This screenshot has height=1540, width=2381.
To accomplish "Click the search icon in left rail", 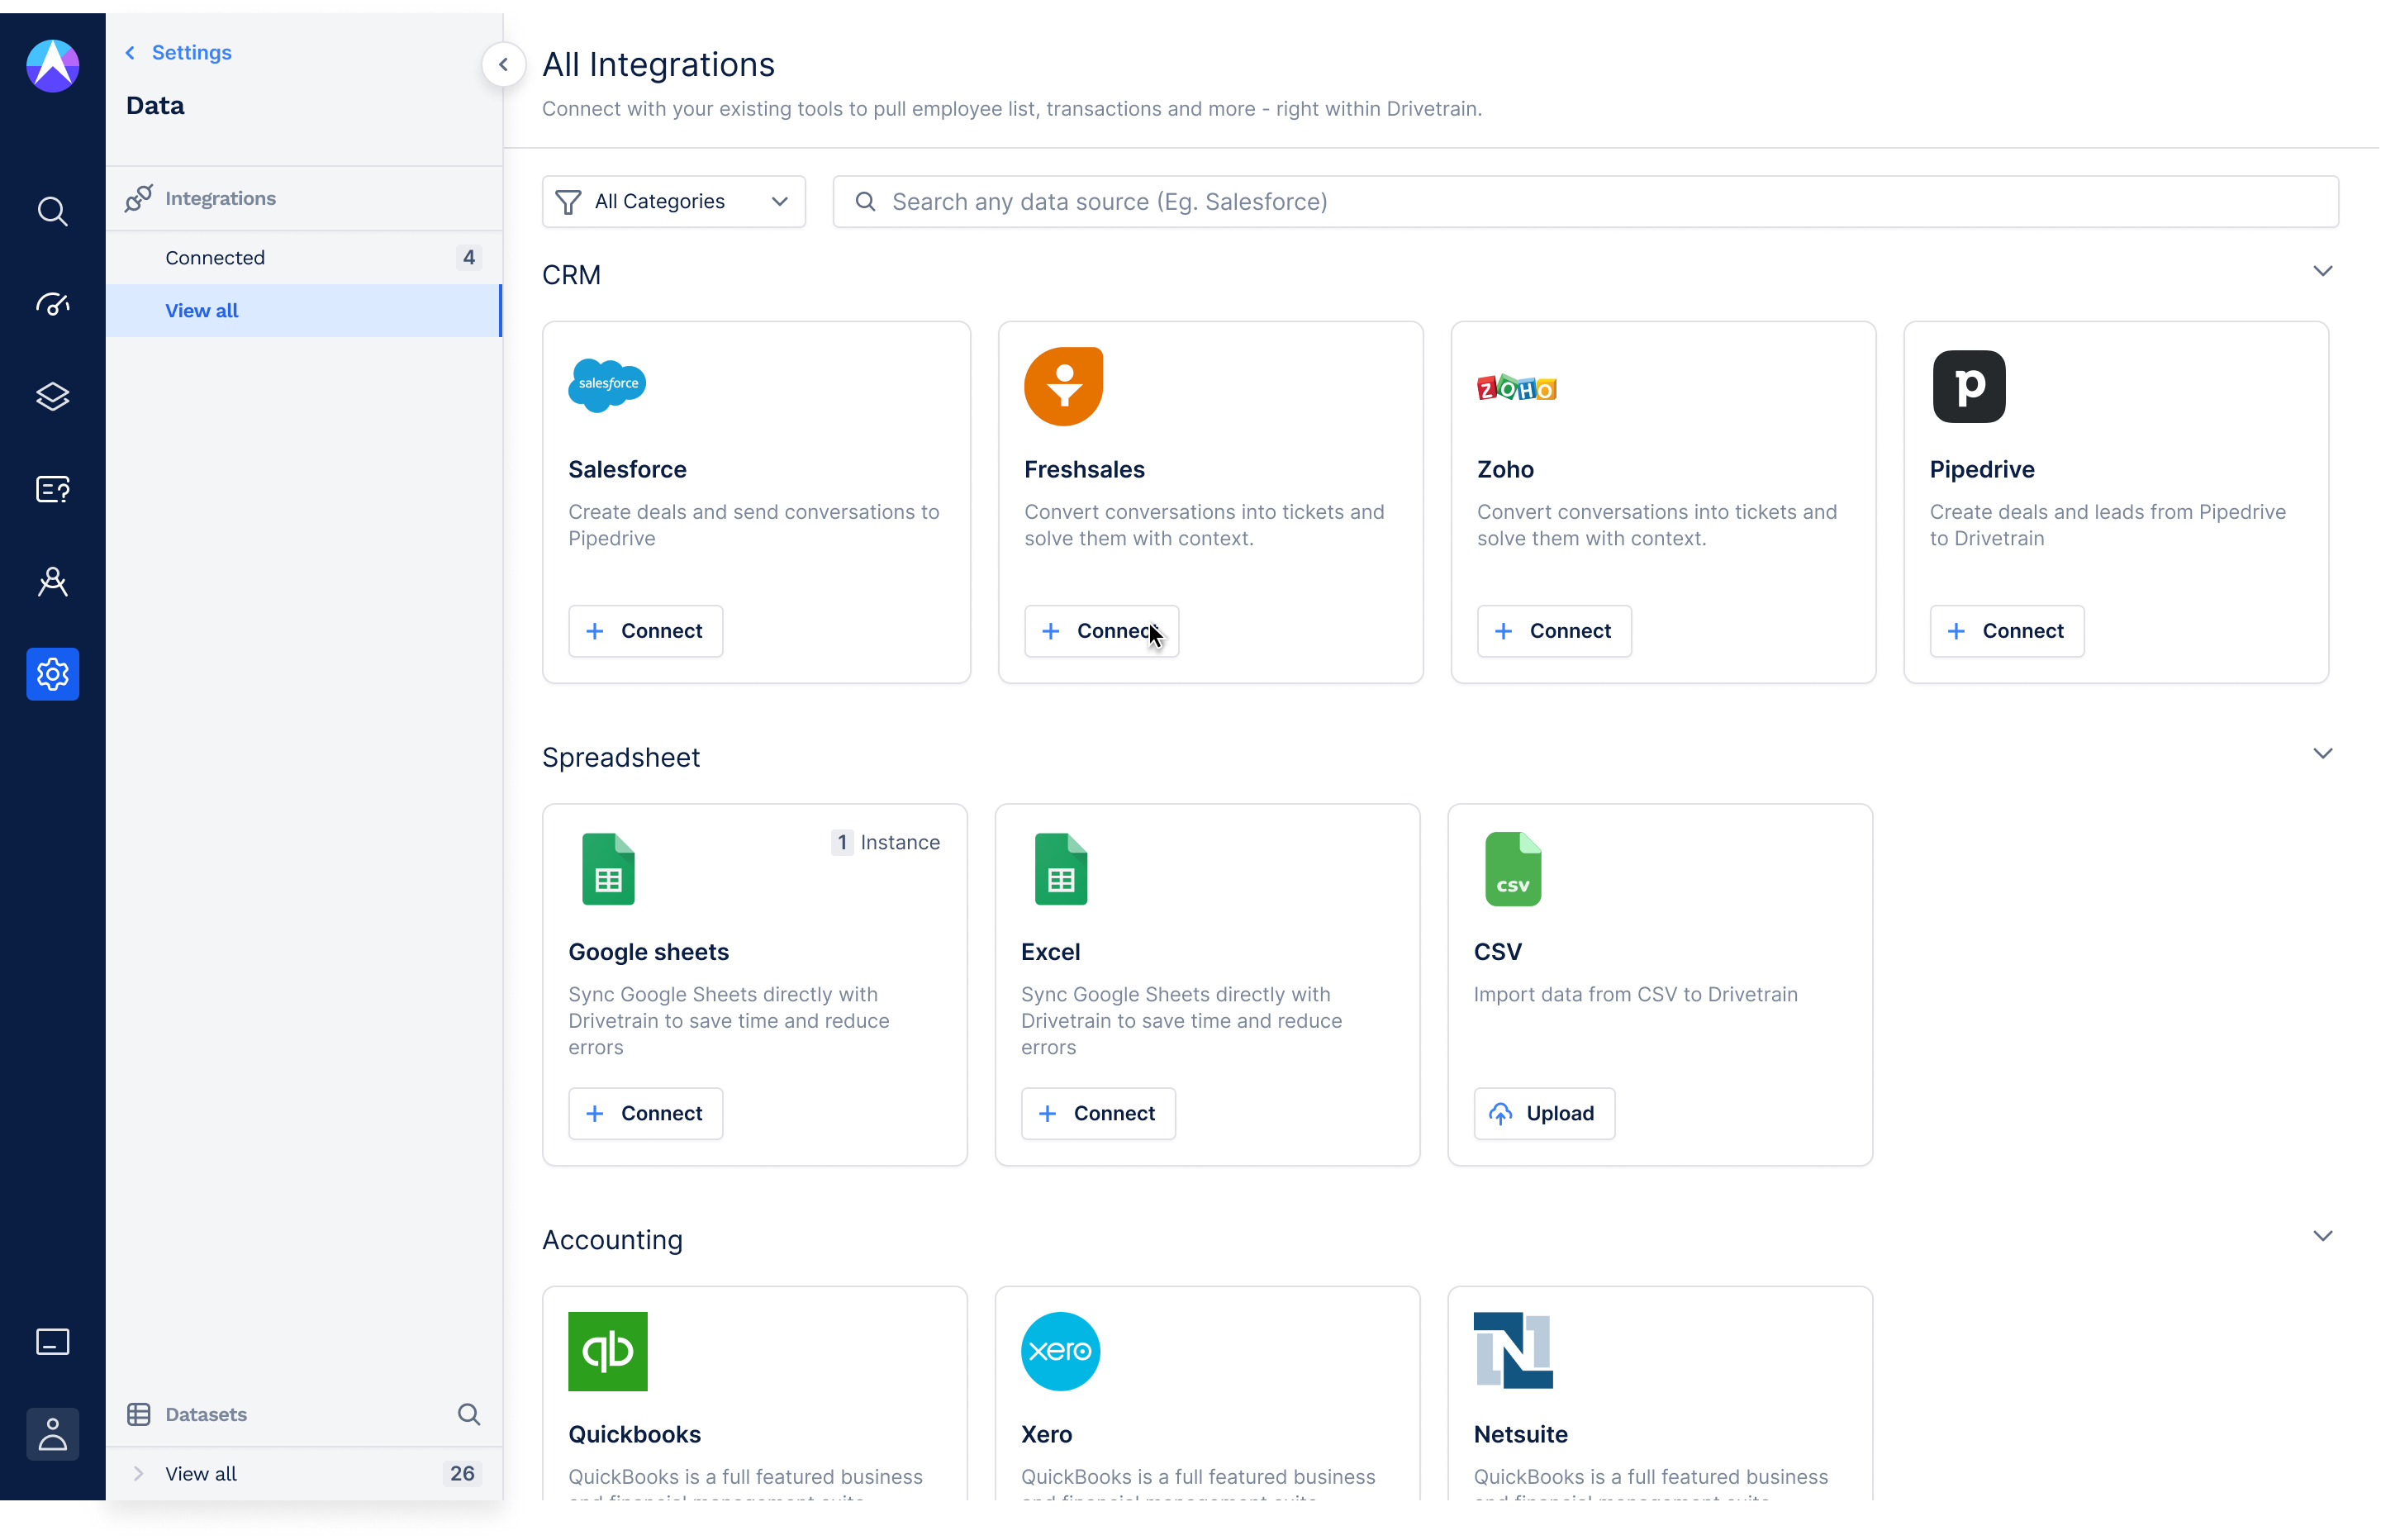I will [x=52, y=211].
